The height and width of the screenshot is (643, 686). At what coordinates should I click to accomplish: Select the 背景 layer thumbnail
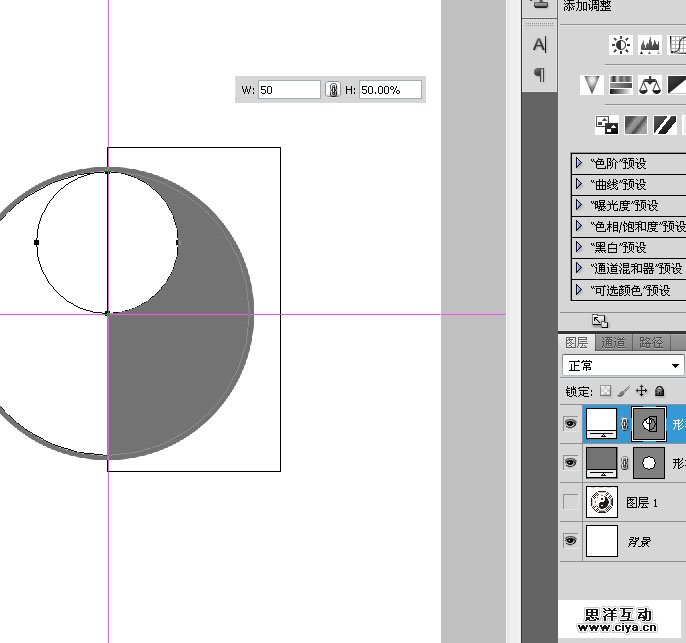(x=602, y=541)
